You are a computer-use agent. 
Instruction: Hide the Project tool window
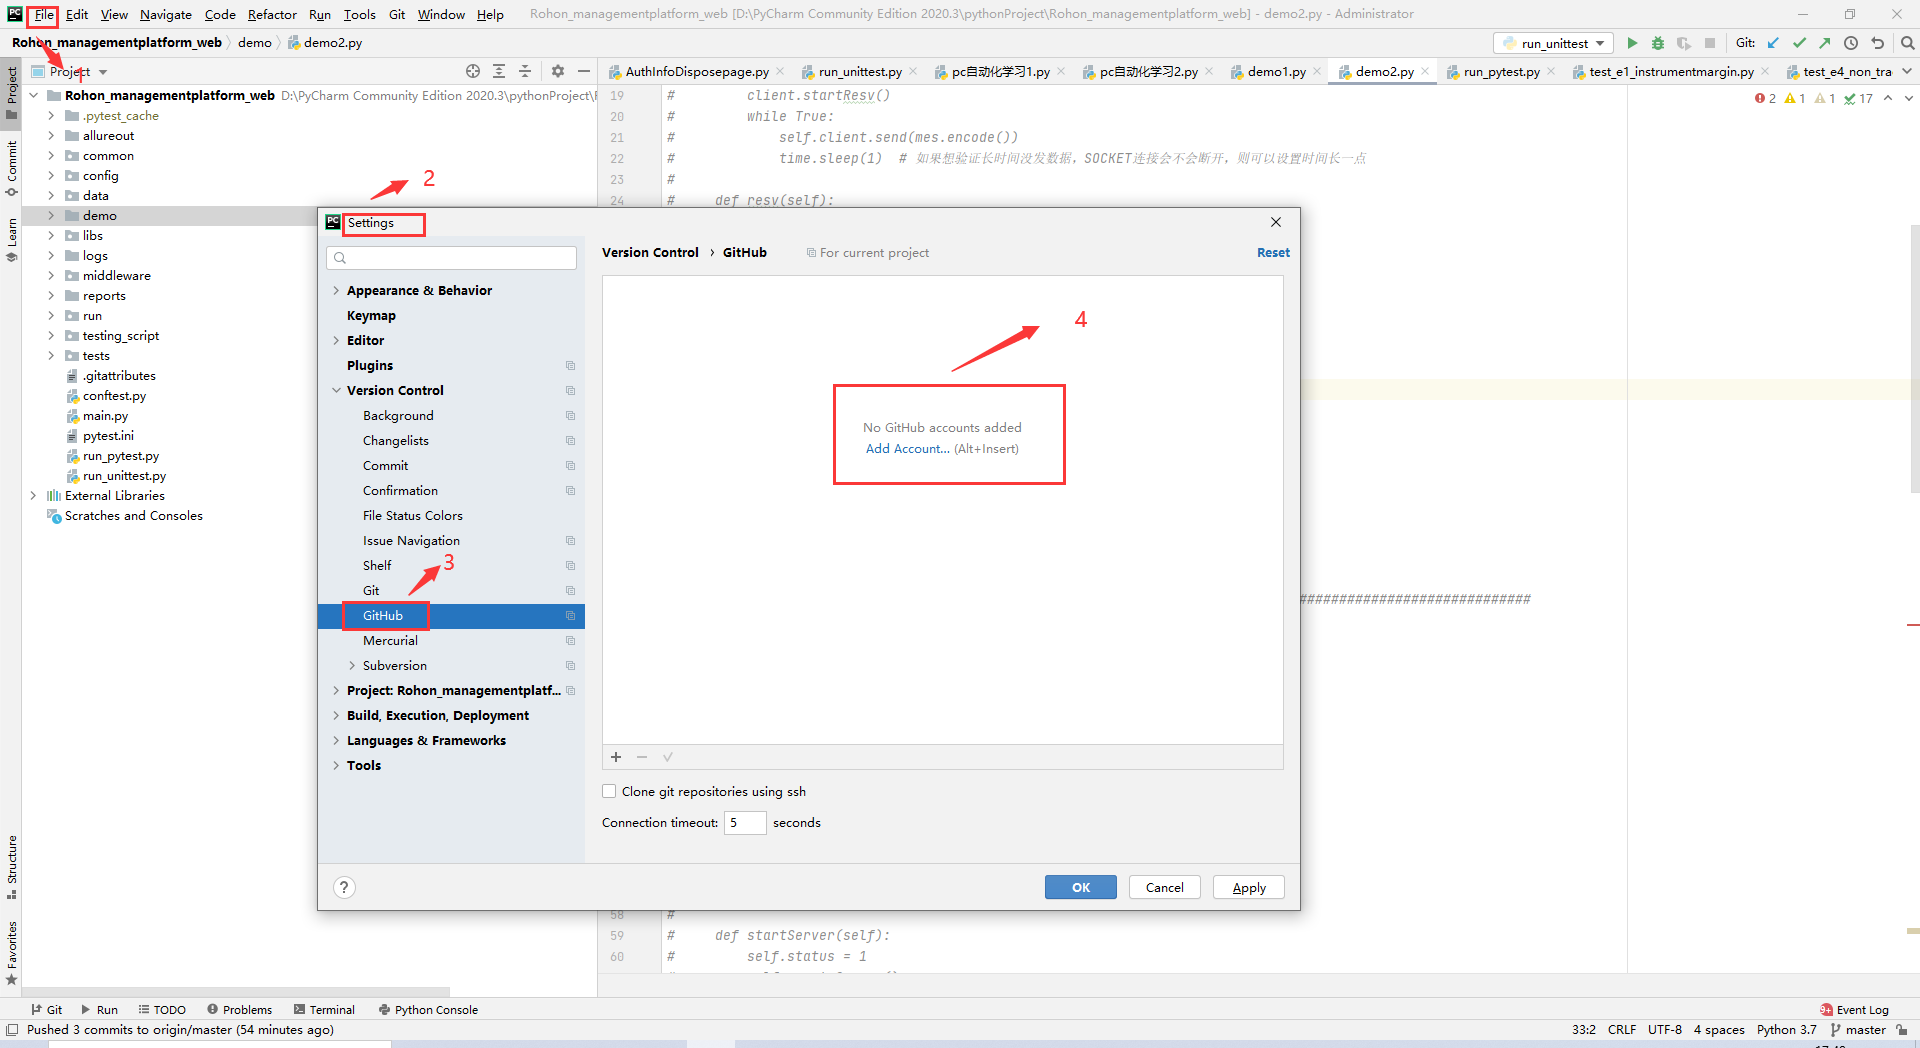(x=584, y=71)
